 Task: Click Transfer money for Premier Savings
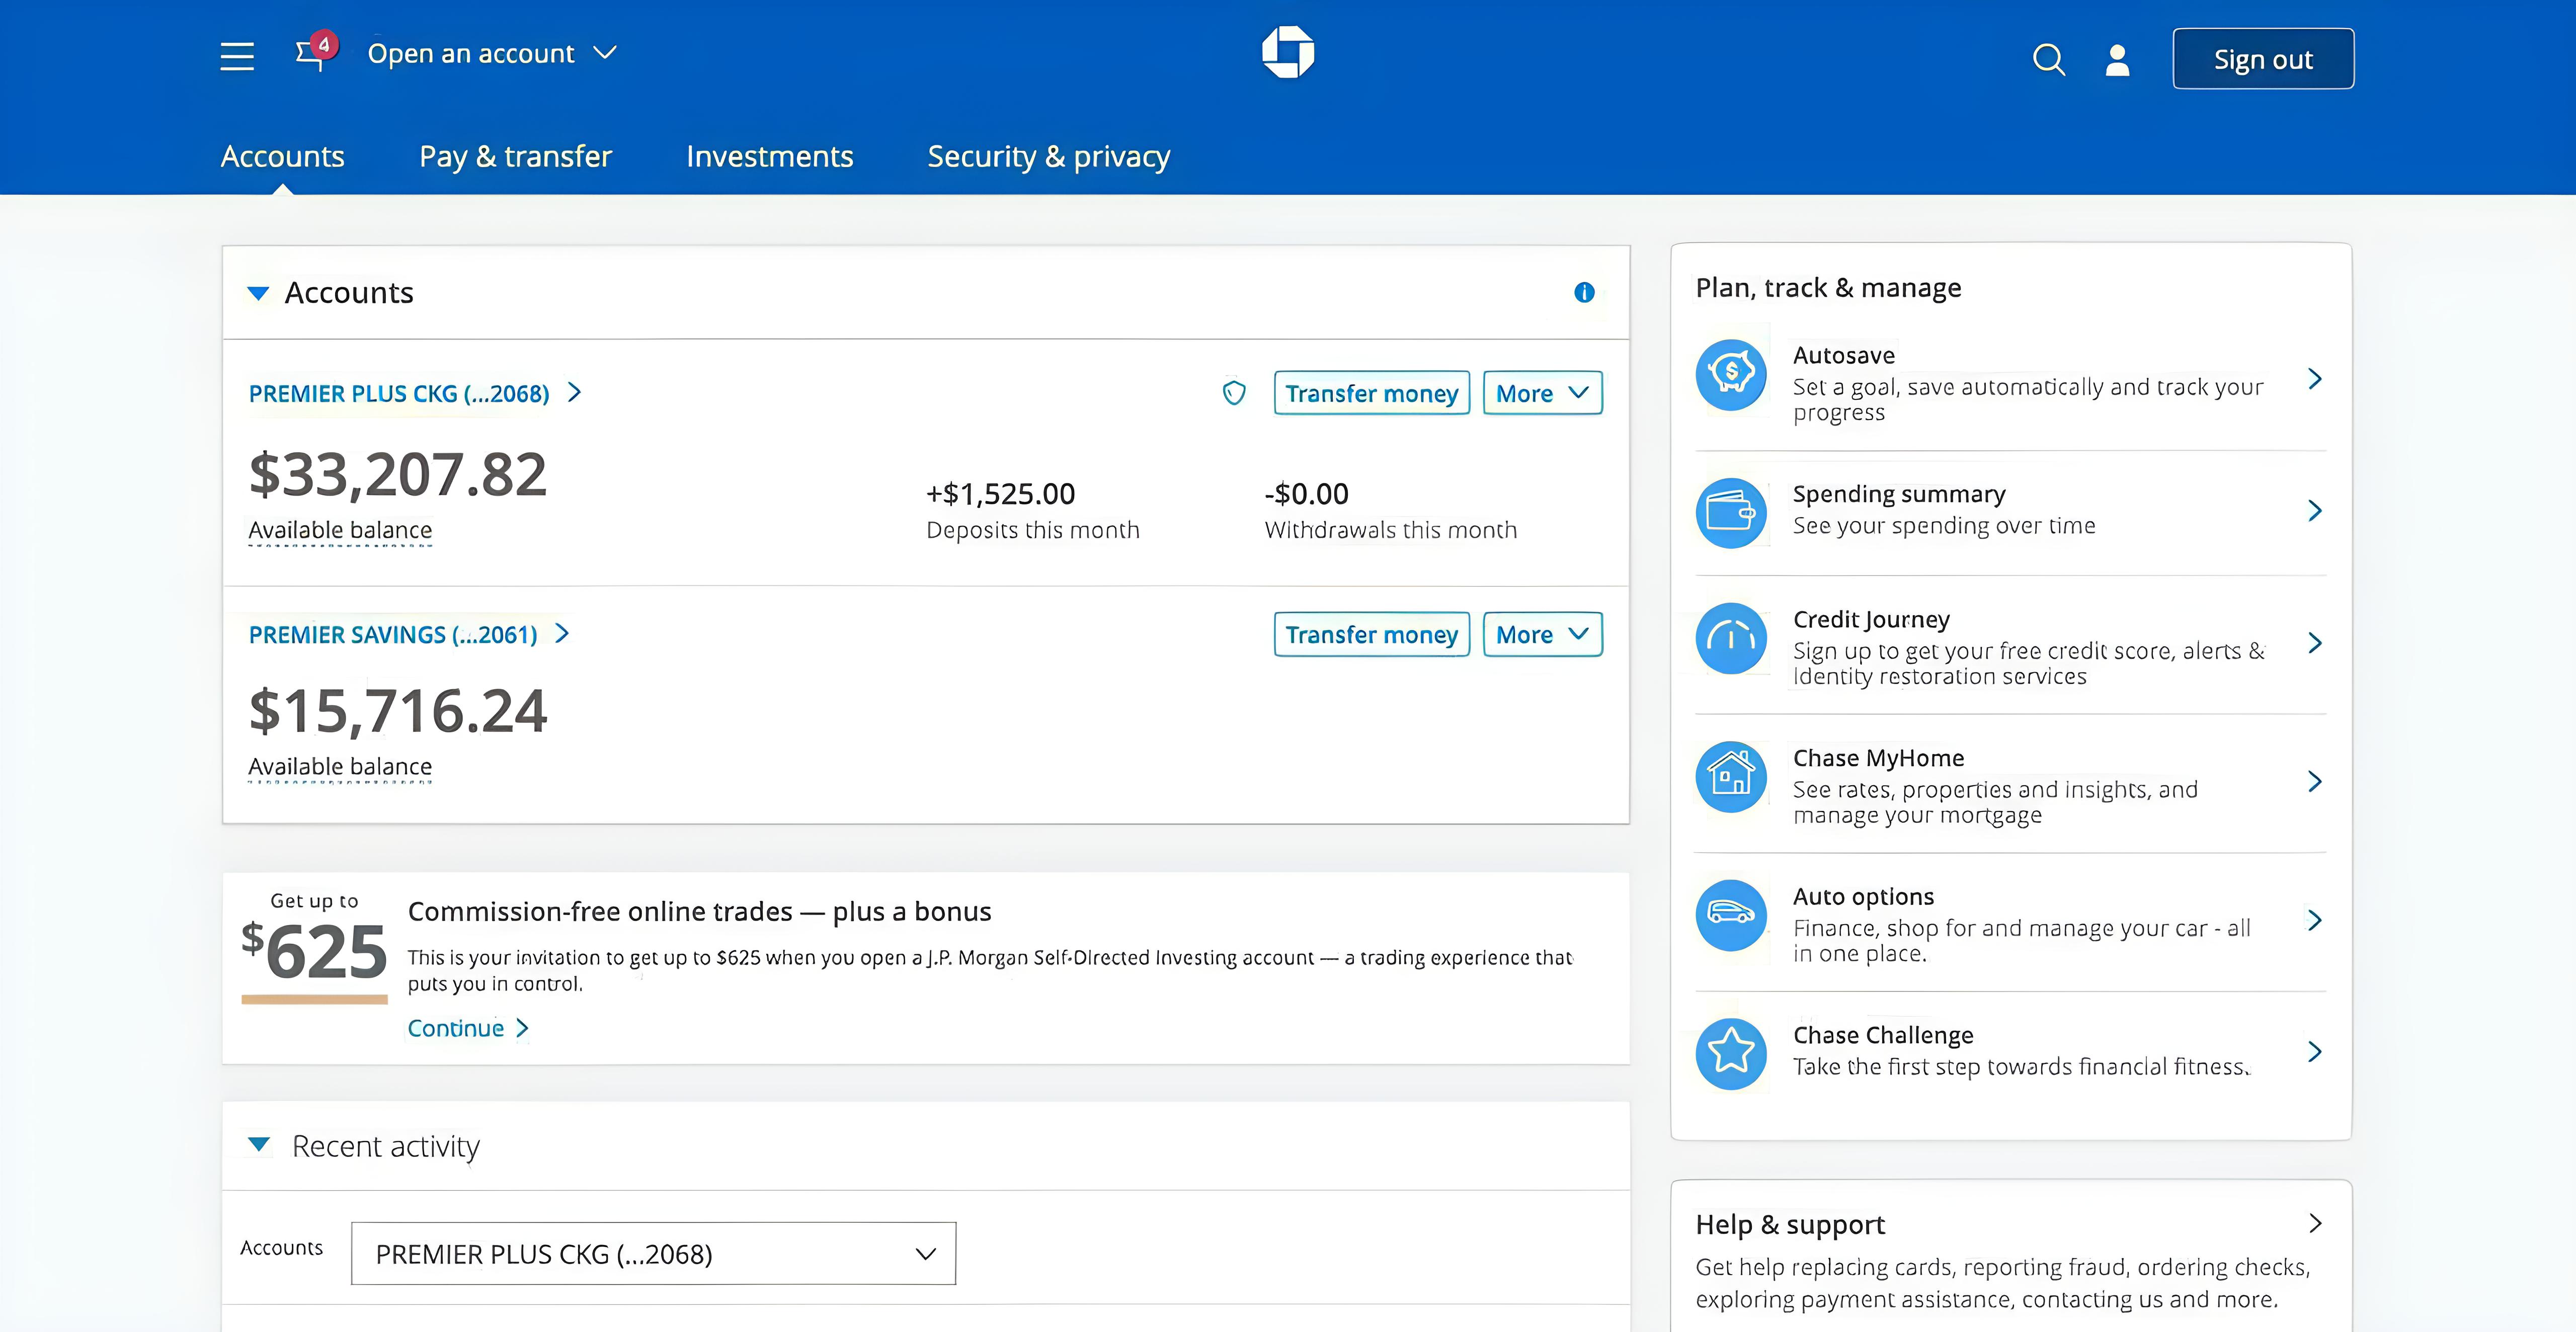(x=1371, y=634)
